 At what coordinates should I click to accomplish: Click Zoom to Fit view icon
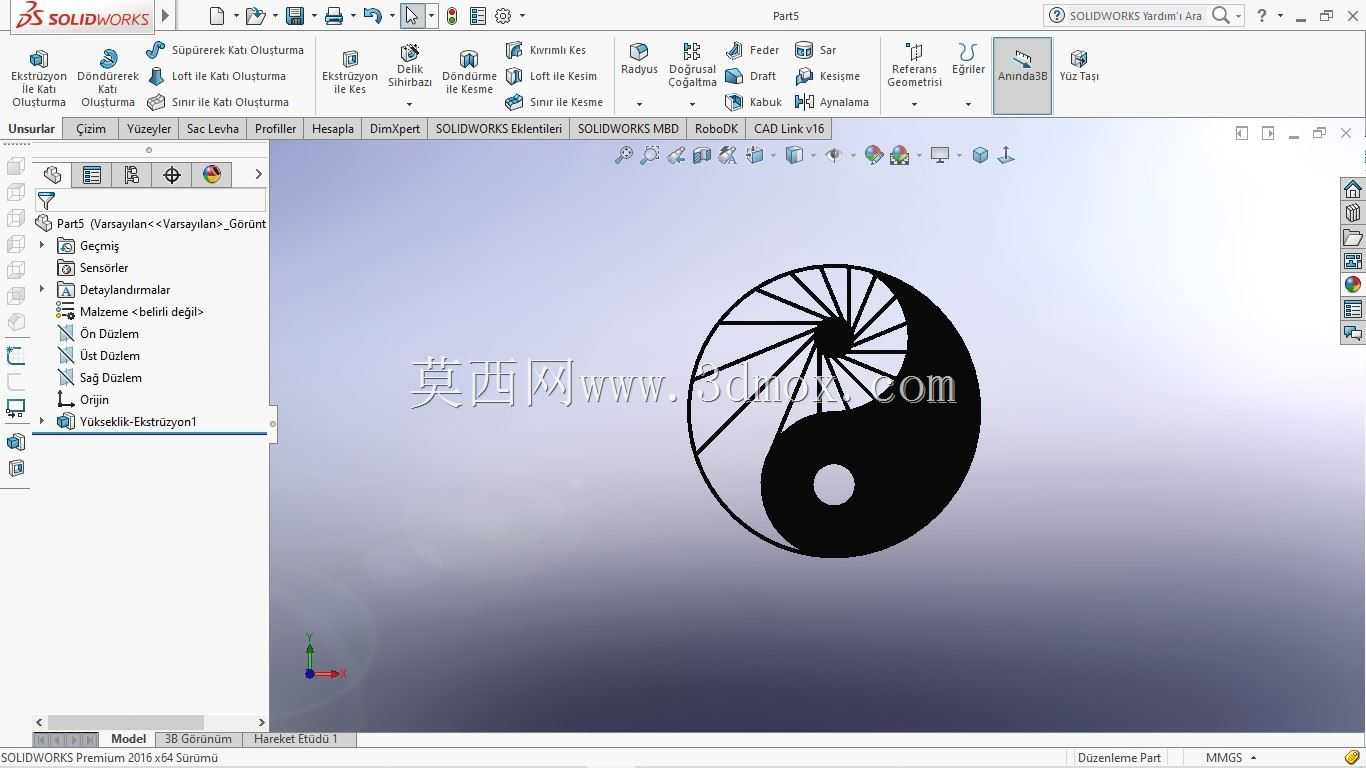tap(624, 155)
